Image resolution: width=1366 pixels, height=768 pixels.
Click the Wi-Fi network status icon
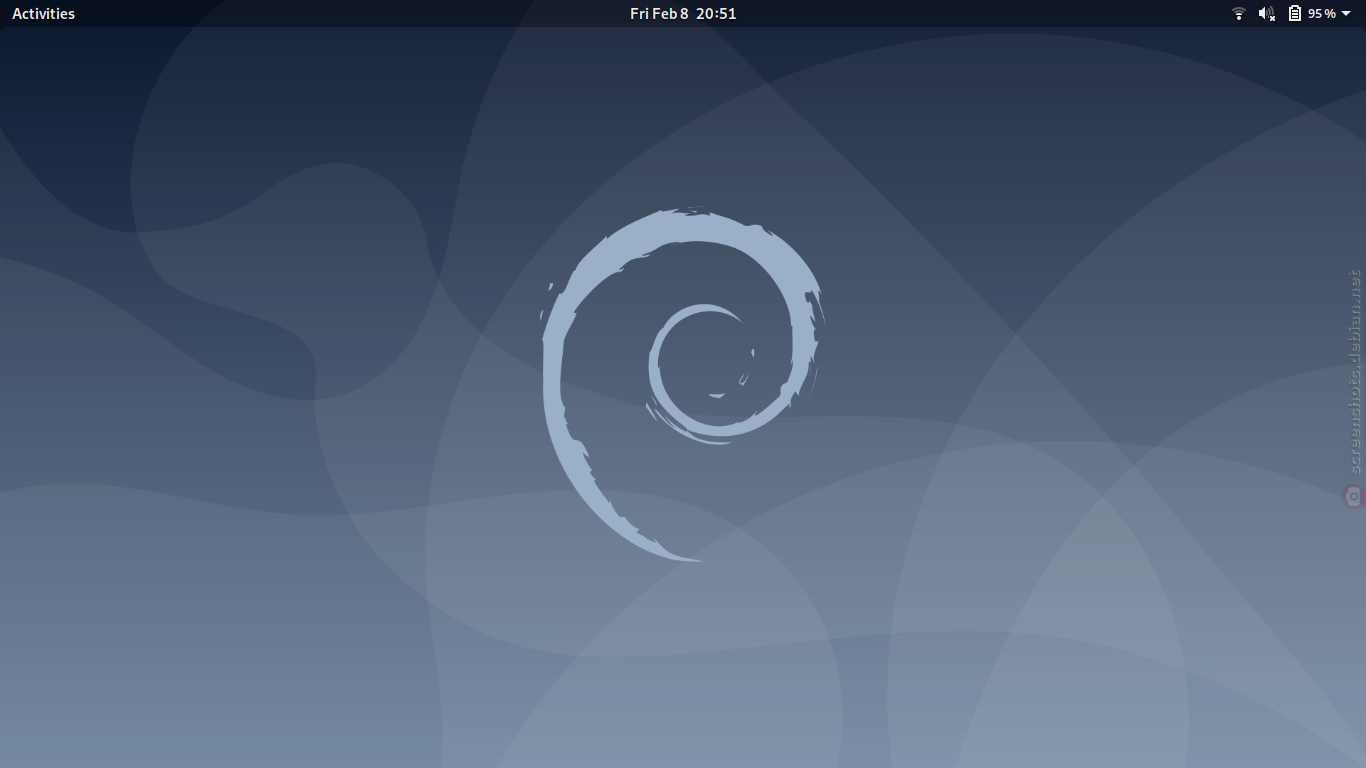pyautogui.click(x=1239, y=13)
